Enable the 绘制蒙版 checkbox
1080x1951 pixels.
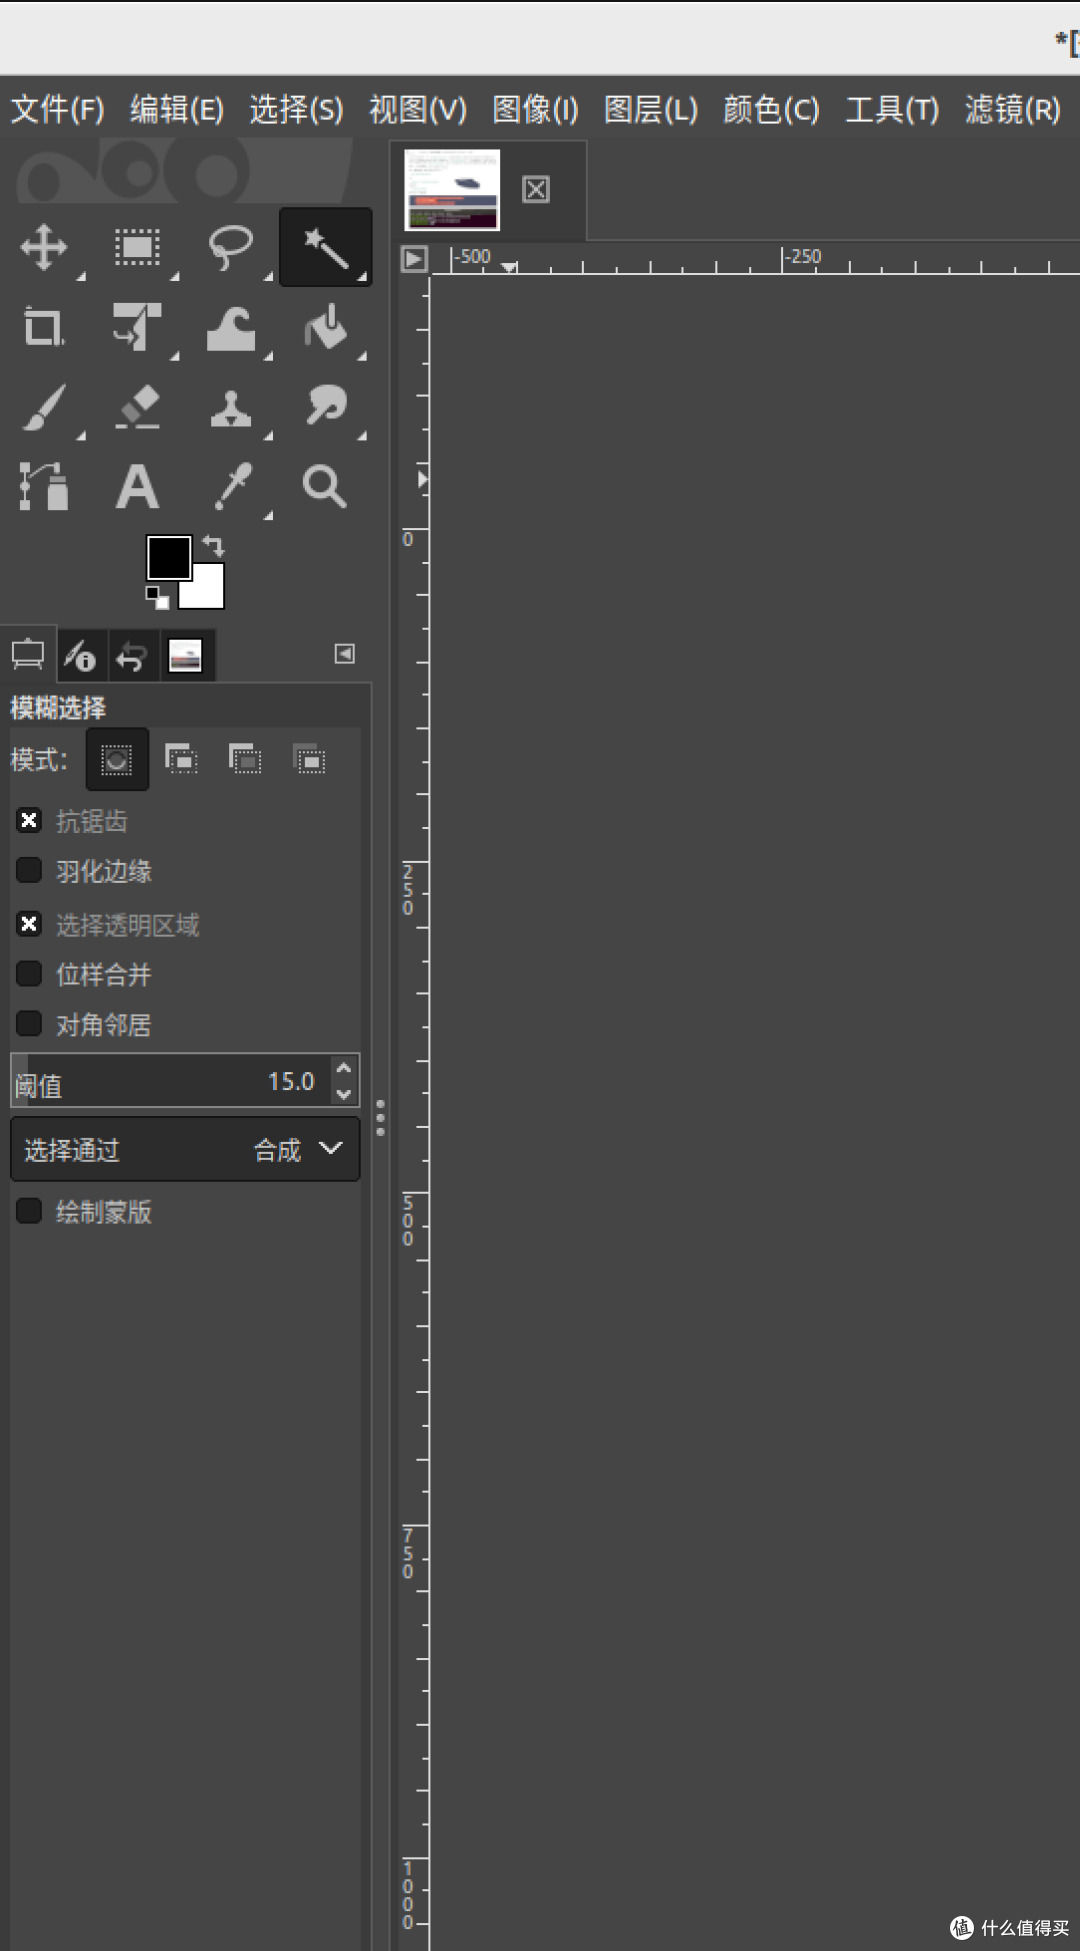29,1211
